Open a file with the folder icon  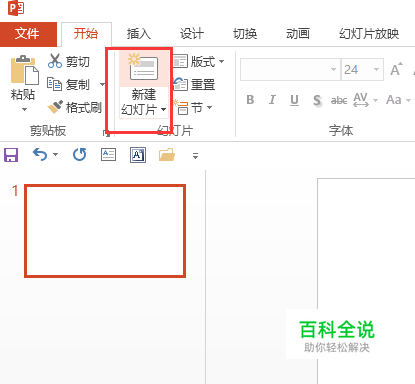tap(167, 155)
